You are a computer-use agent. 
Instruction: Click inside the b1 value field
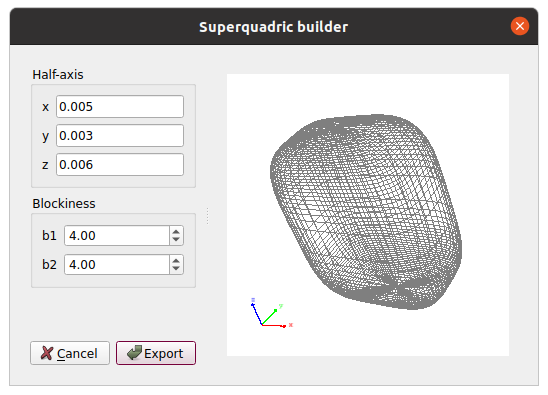117,236
